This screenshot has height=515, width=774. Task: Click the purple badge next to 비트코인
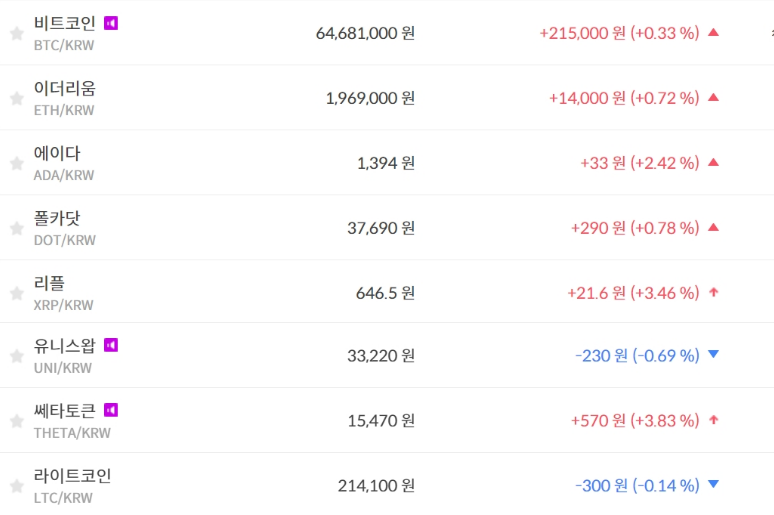111,22
